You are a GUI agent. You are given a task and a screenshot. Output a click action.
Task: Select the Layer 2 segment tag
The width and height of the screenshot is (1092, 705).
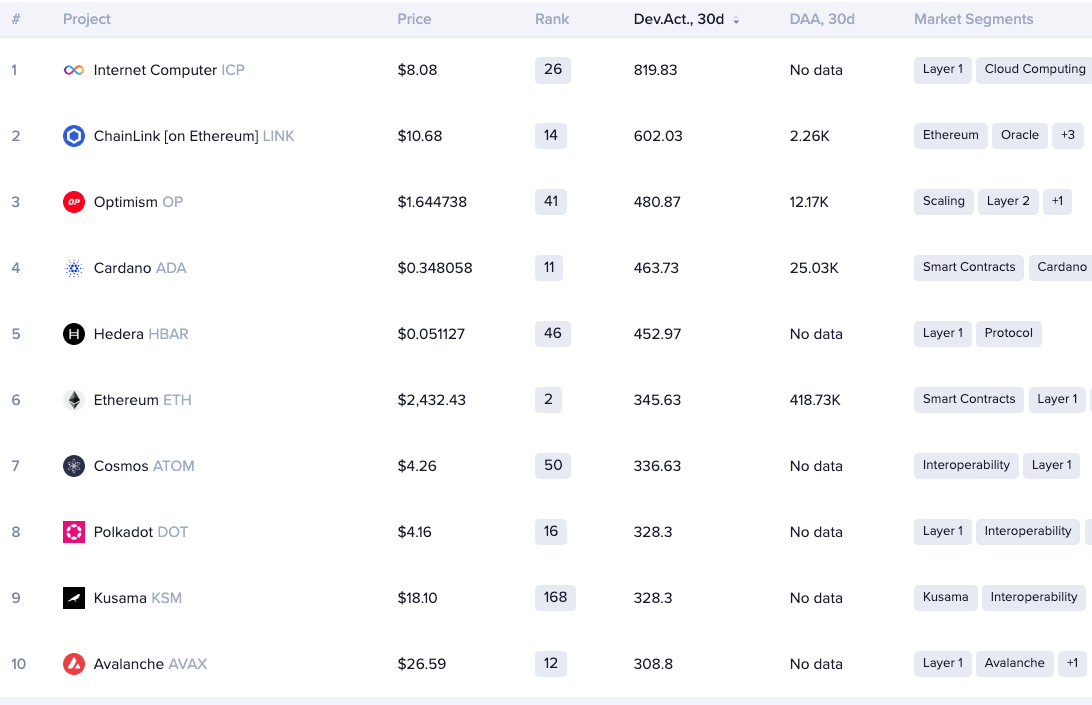(x=1008, y=201)
